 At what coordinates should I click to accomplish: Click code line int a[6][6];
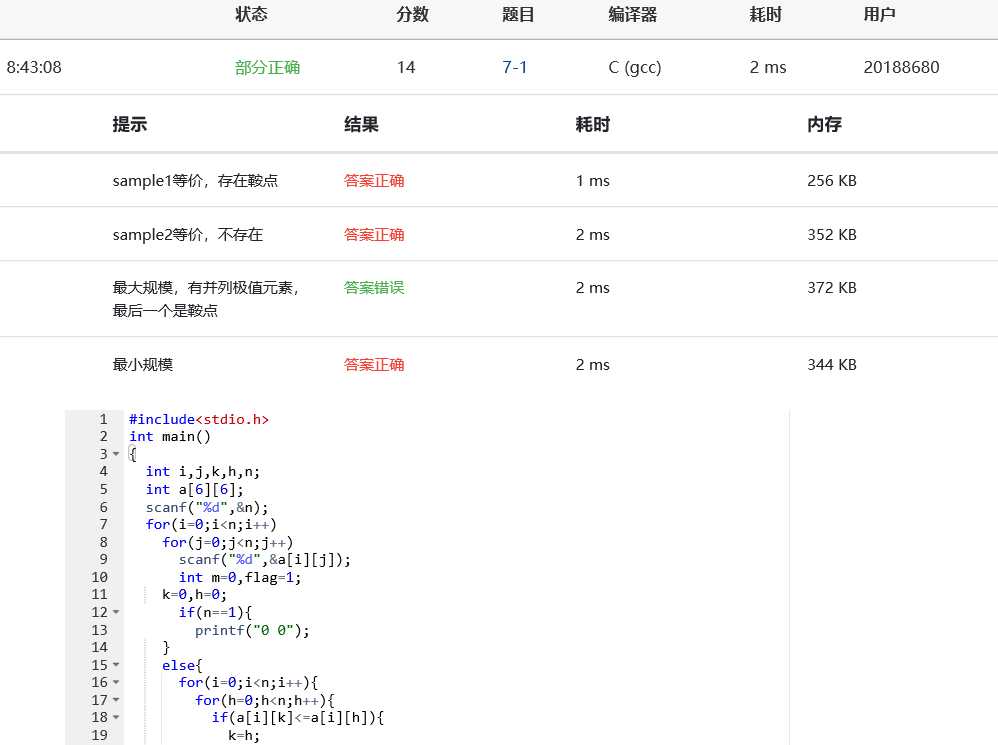pyautogui.click(x=195, y=489)
